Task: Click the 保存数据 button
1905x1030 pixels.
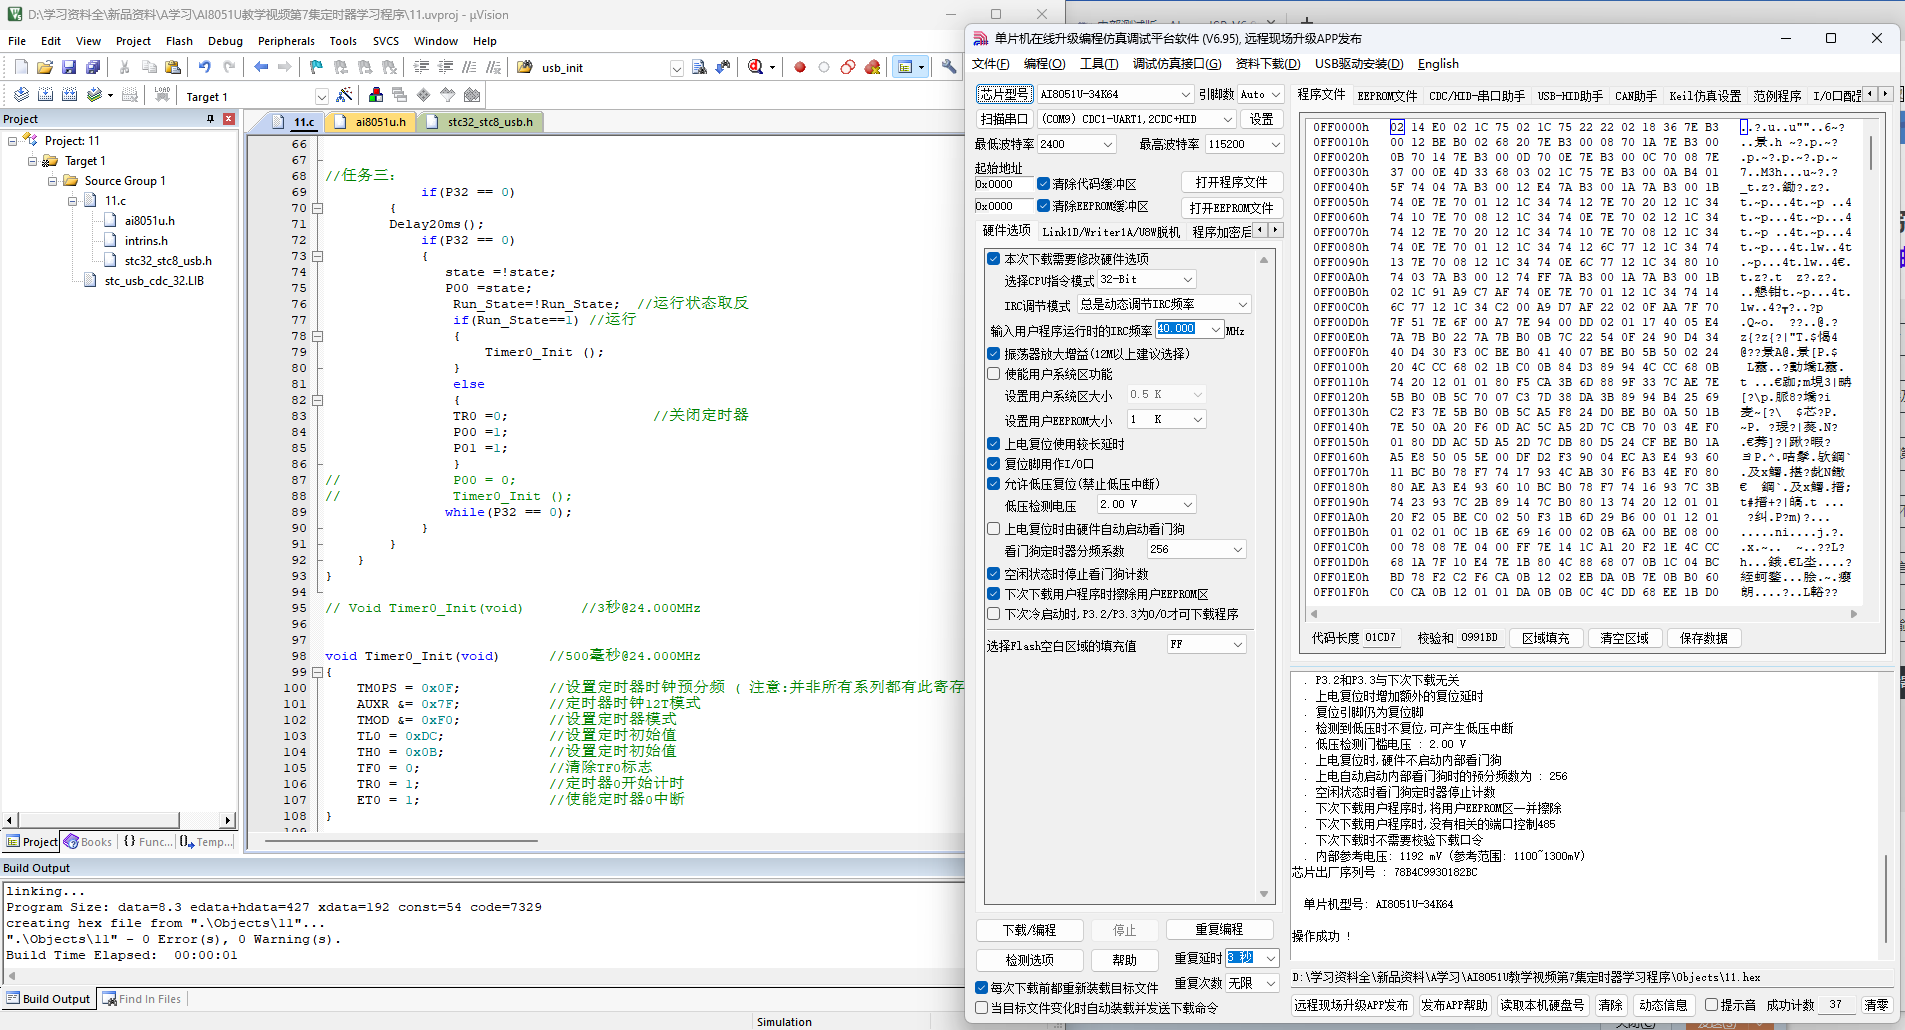Action: pos(1704,638)
